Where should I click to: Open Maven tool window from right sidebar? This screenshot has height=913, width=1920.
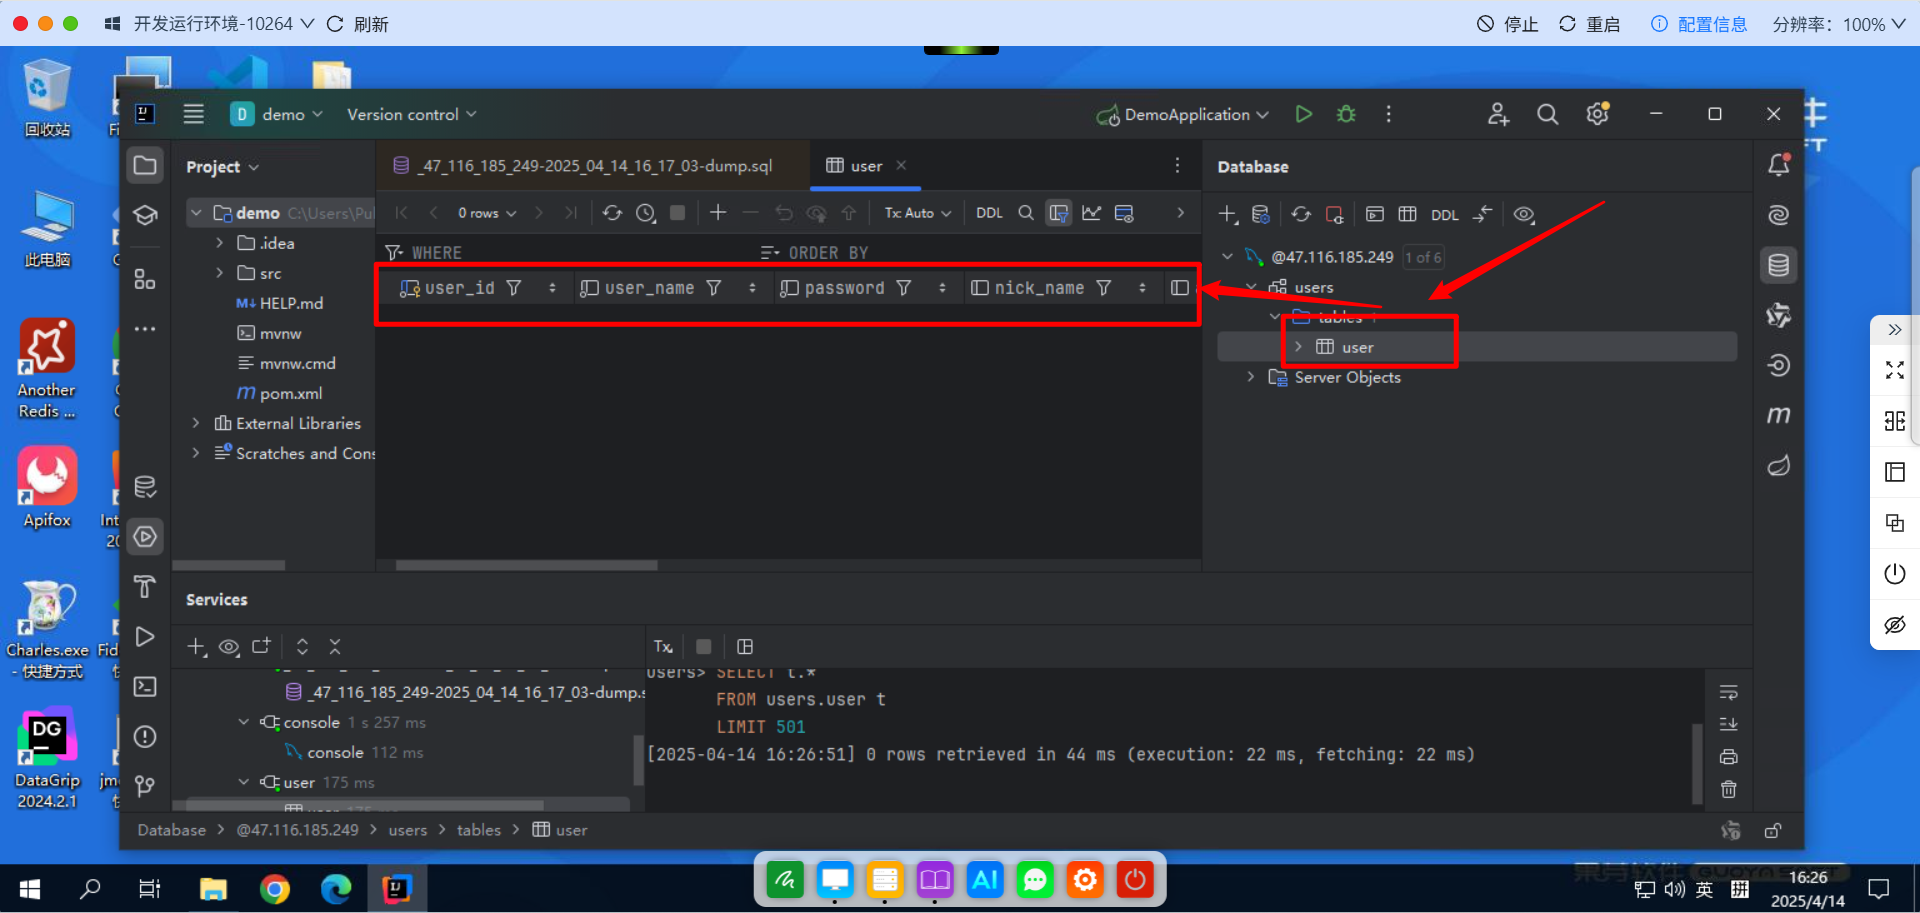pos(1778,415)
